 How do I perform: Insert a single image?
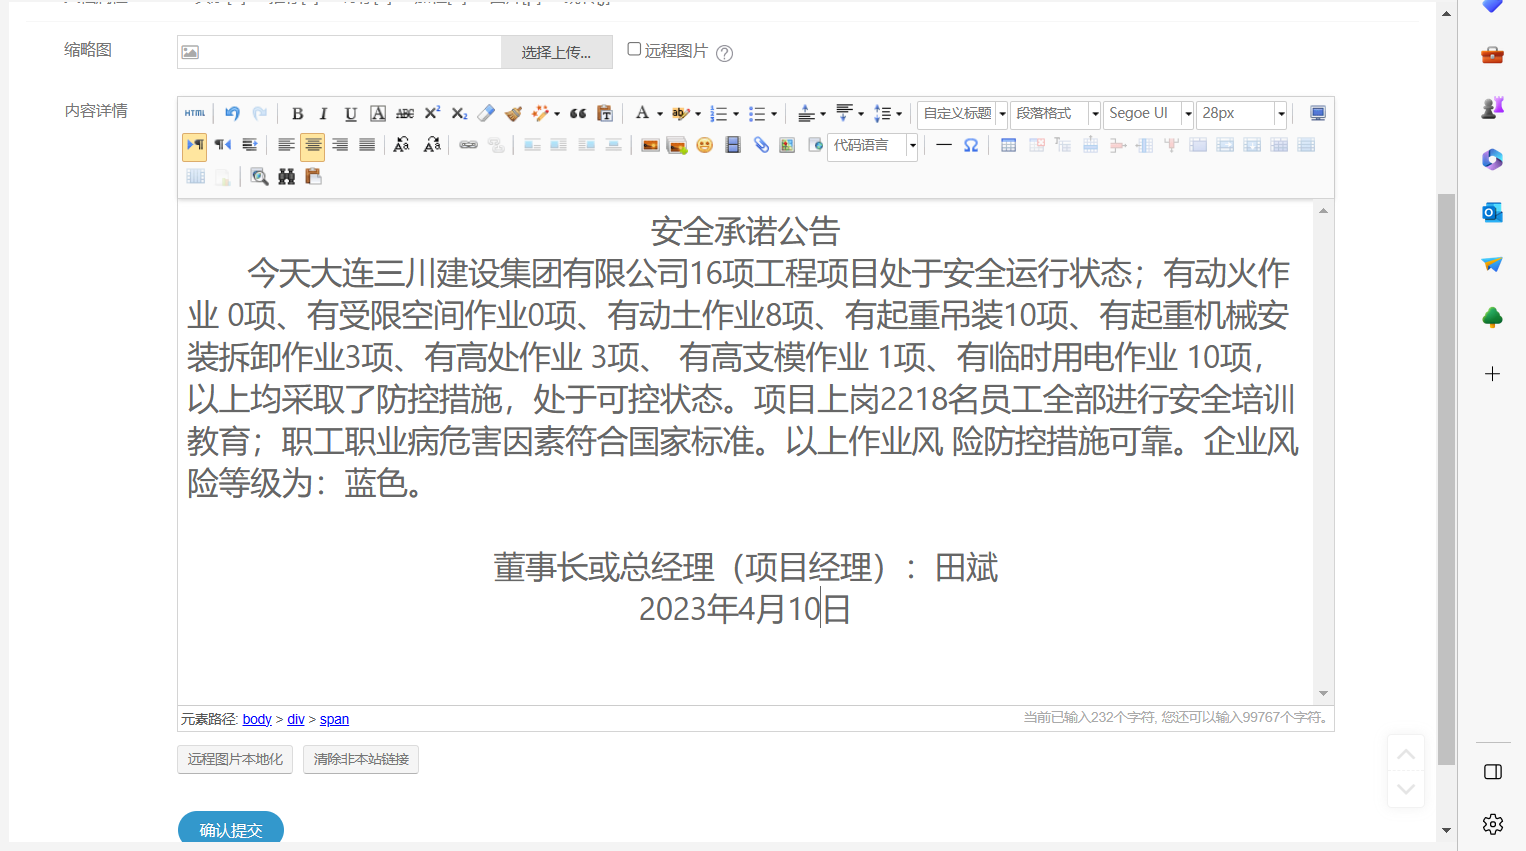650,145
